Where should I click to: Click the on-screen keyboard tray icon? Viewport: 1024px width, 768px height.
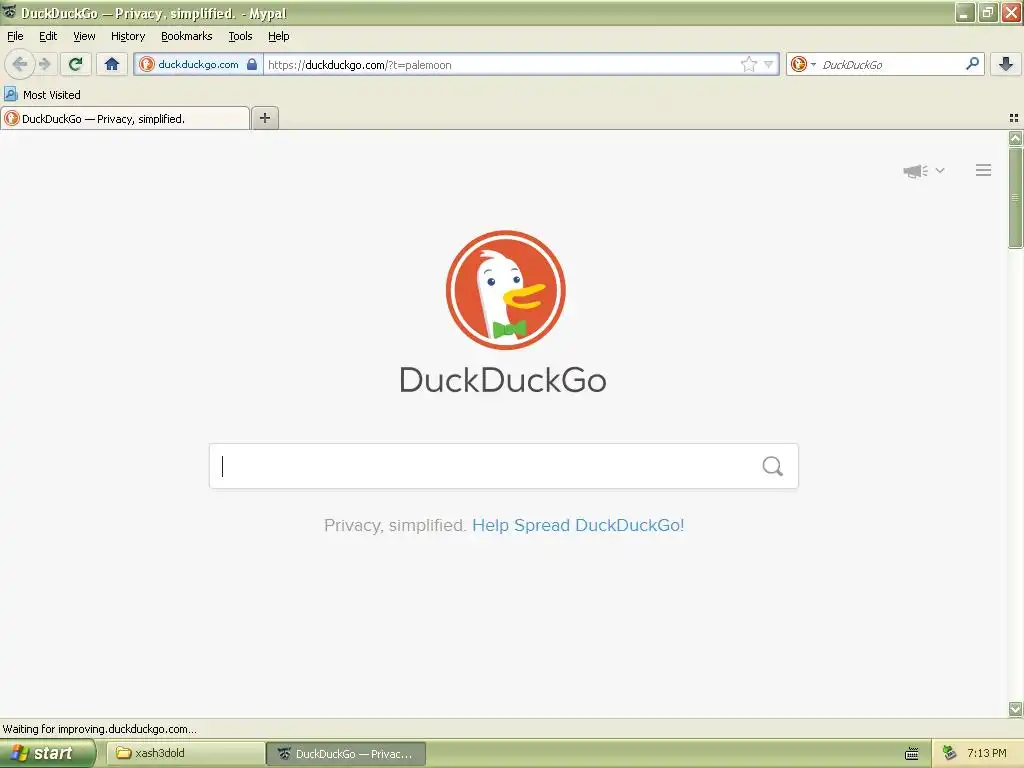[x=912, y=754]
